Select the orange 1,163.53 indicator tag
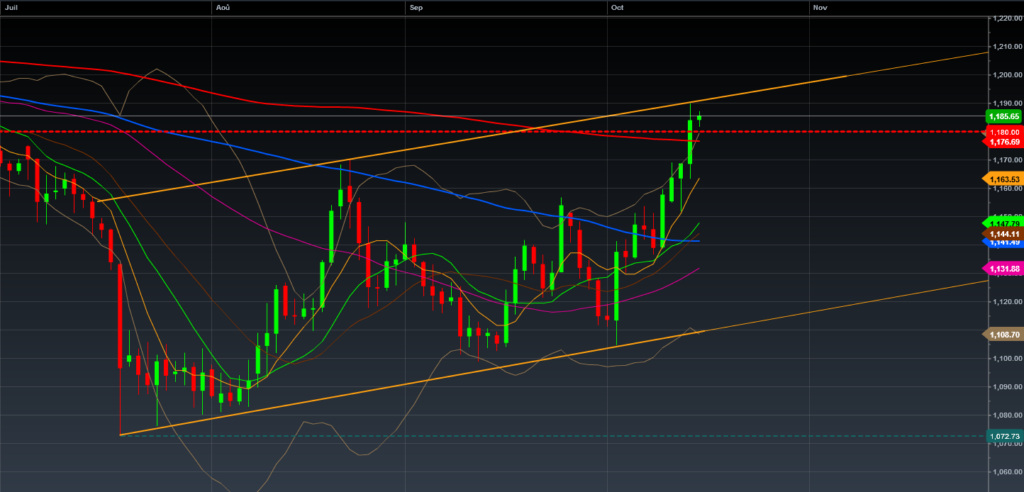 [x=1003, y=178]
